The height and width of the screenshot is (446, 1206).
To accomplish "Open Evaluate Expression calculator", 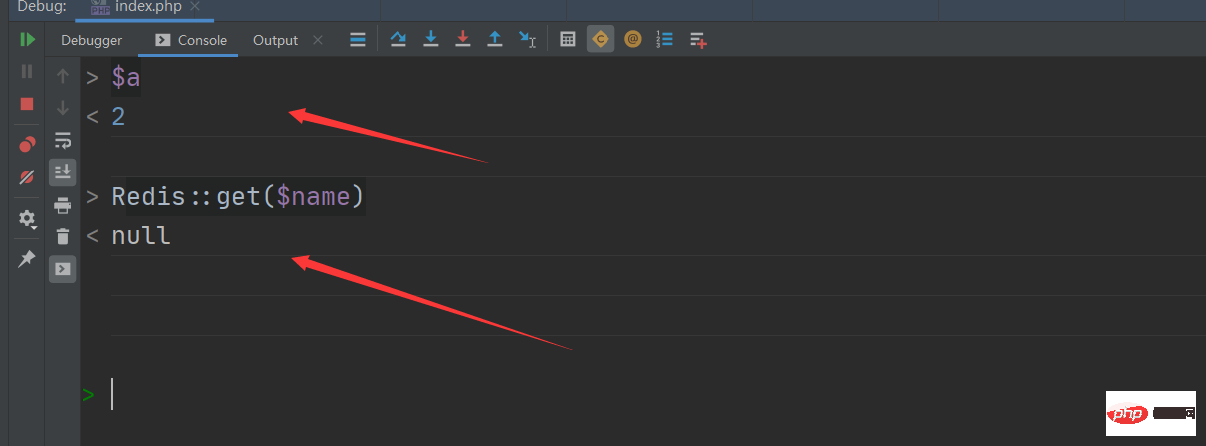I will click(568, 40).
